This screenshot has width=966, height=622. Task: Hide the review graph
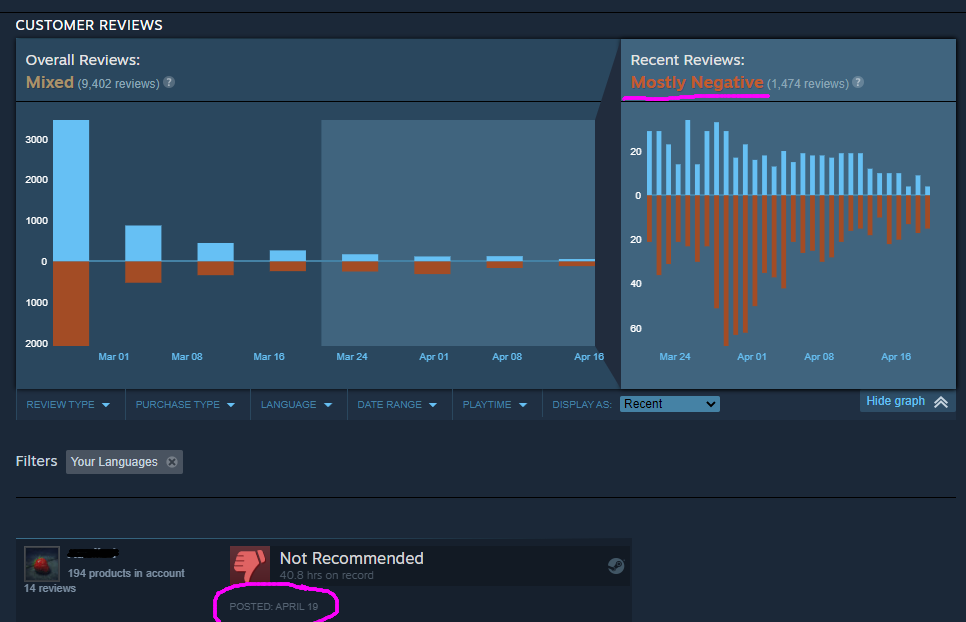(895, 401)
